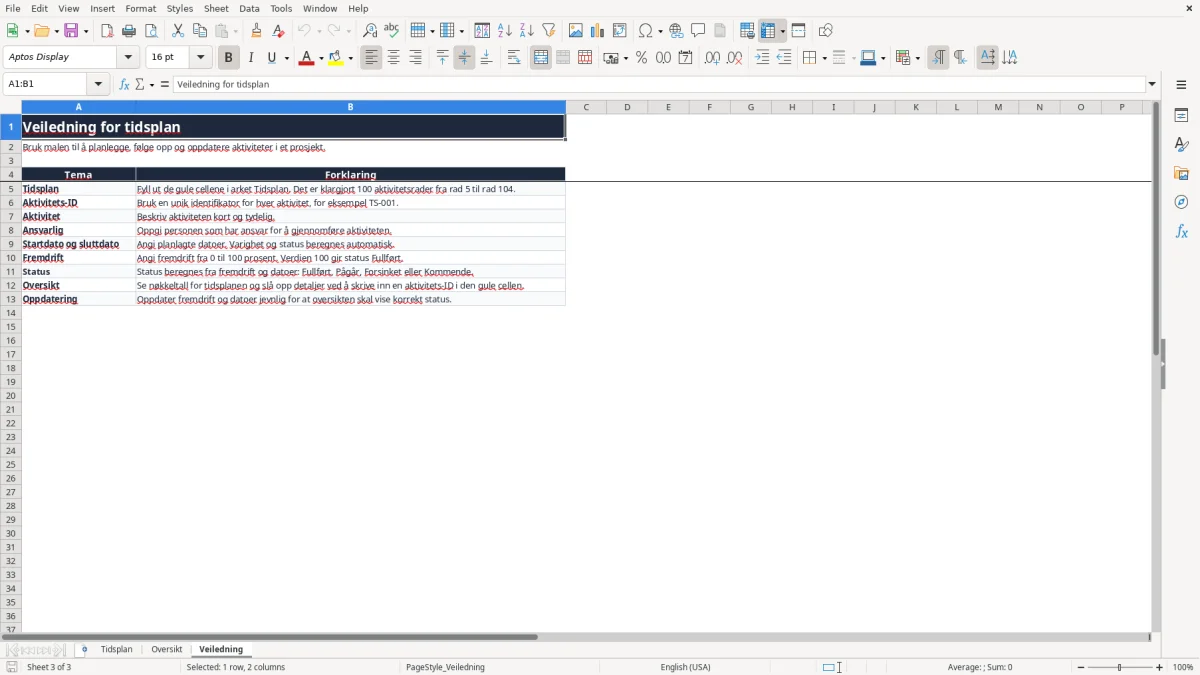Open the Sheet menu

[216, 8]
